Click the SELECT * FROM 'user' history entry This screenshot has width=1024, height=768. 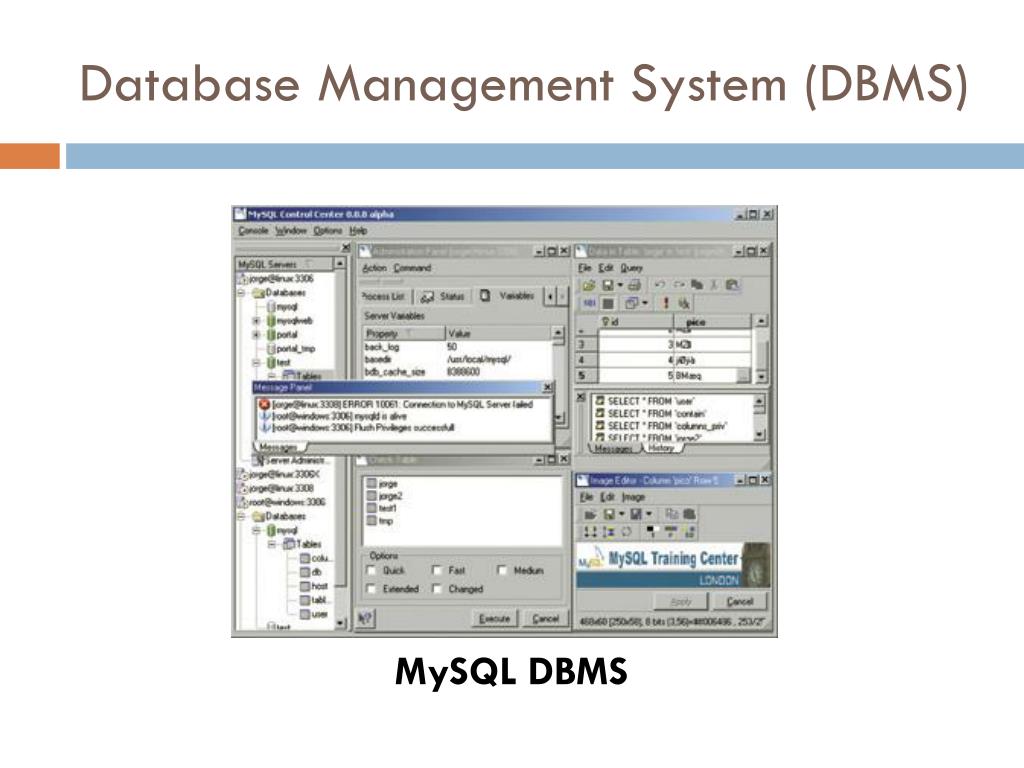644,401
